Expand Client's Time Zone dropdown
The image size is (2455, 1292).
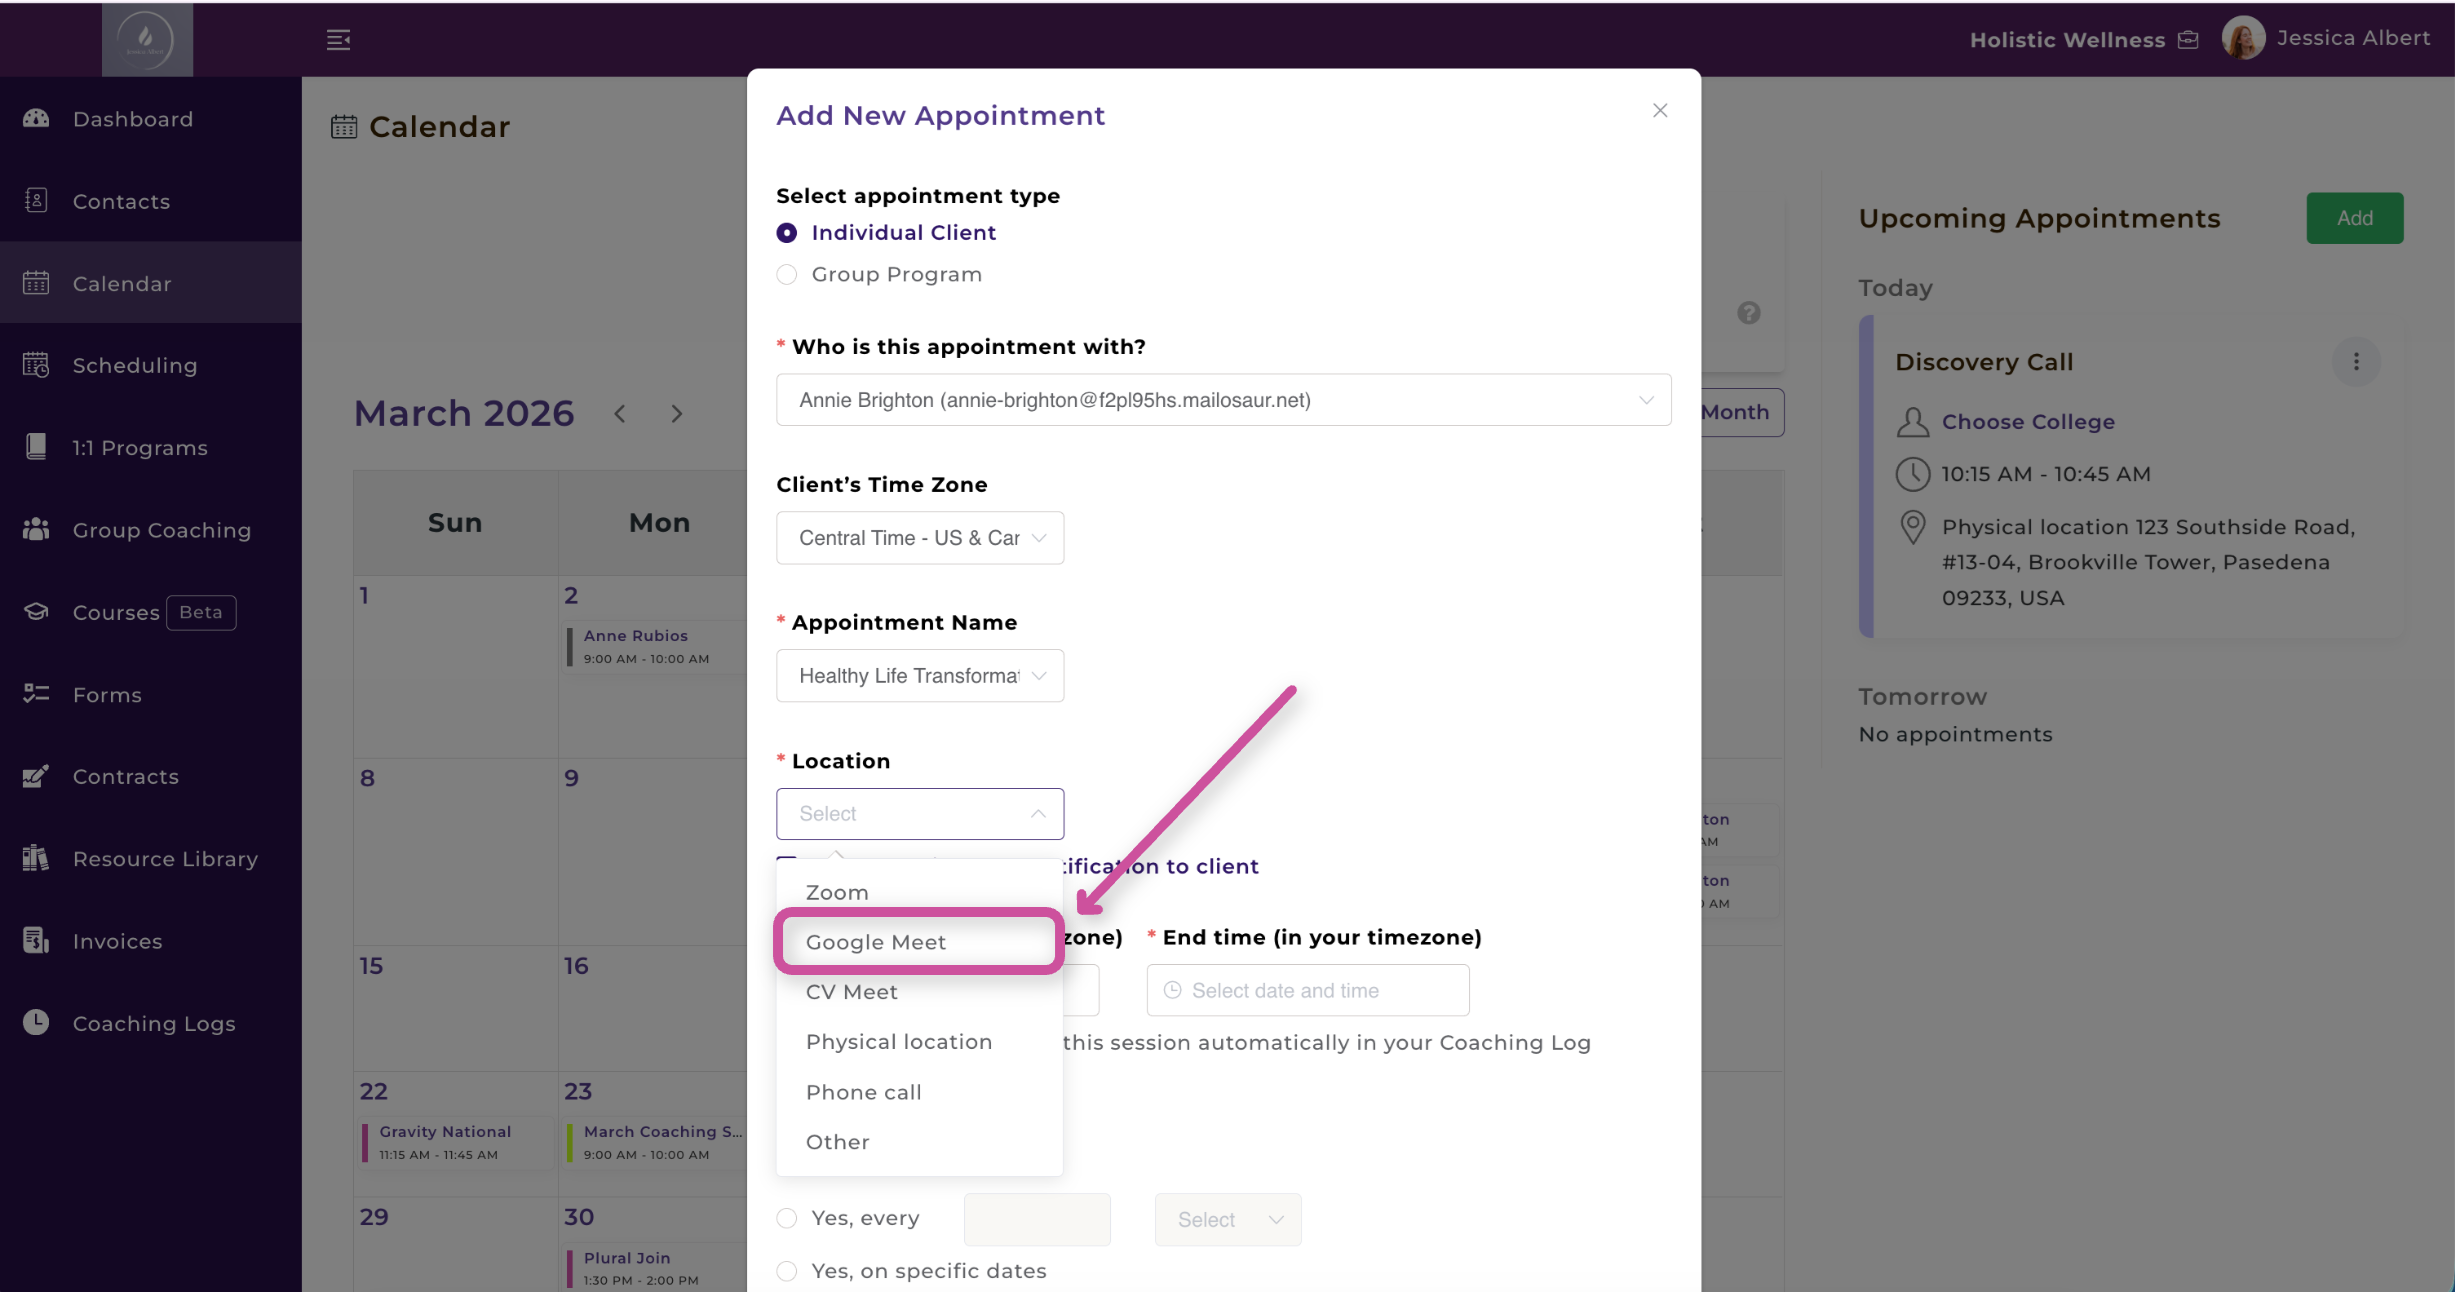pos(919,538)
